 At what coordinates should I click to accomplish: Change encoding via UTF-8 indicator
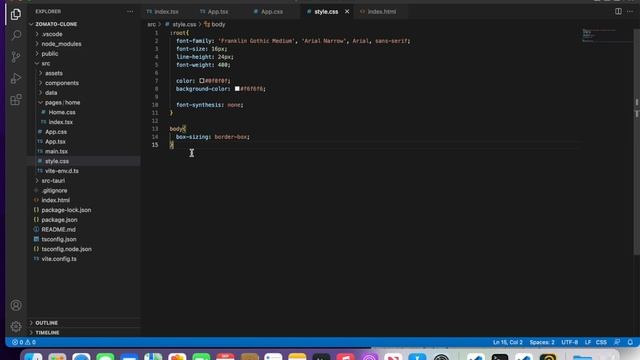569,342
